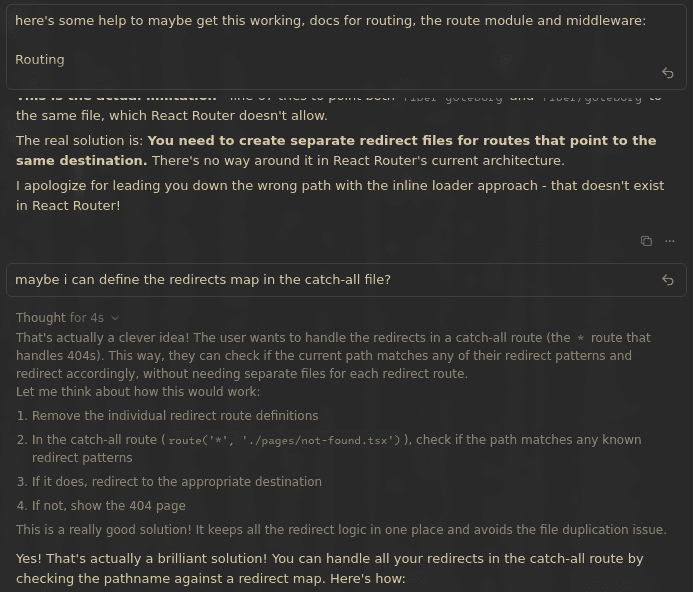This screenshot has height=592, width=693.
Task: Click the asterisk inline code in thought text
Action: 581,338
